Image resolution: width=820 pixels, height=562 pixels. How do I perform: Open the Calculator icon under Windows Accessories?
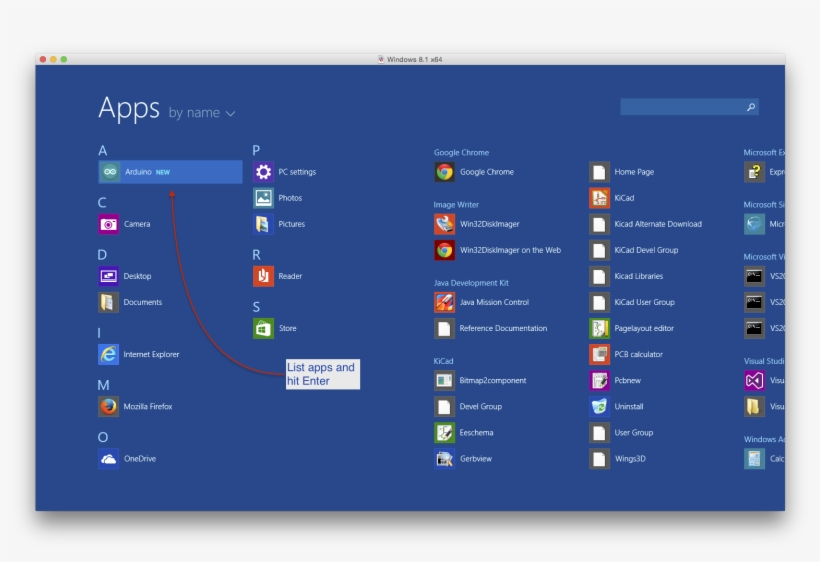click(754, 459)
